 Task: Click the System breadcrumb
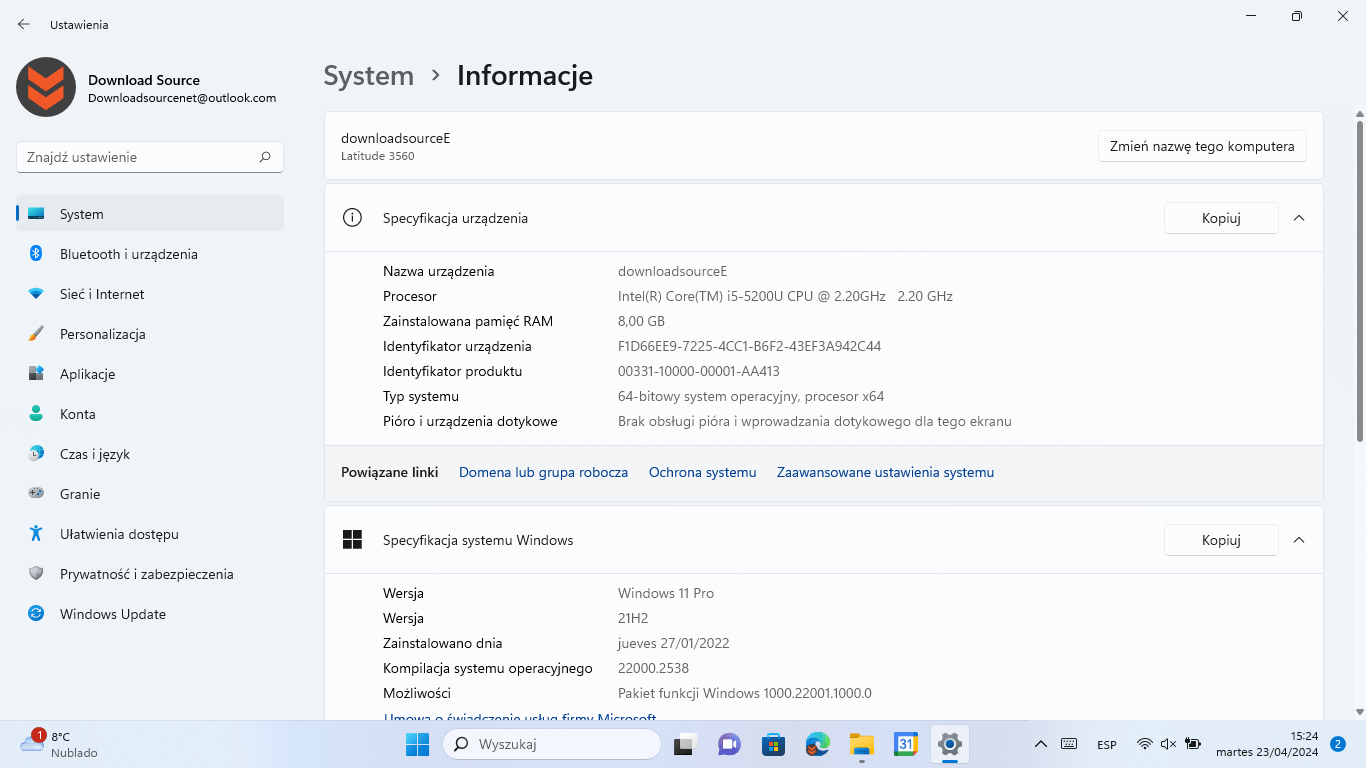point(369,76)
